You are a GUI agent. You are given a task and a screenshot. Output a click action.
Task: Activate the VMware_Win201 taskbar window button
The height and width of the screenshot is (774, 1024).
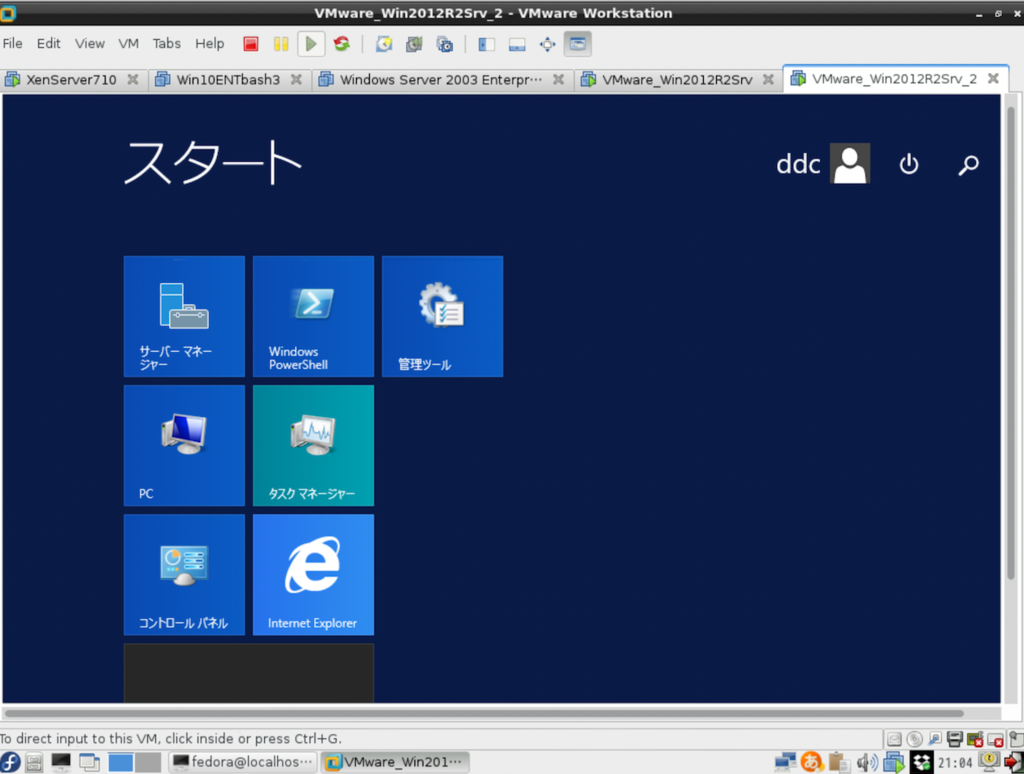(395, 762)
